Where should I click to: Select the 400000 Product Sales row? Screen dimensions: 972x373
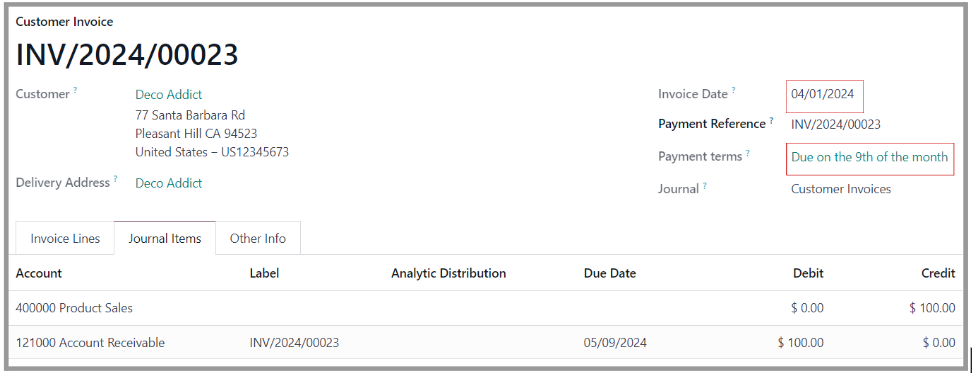[x=485, y=308]
